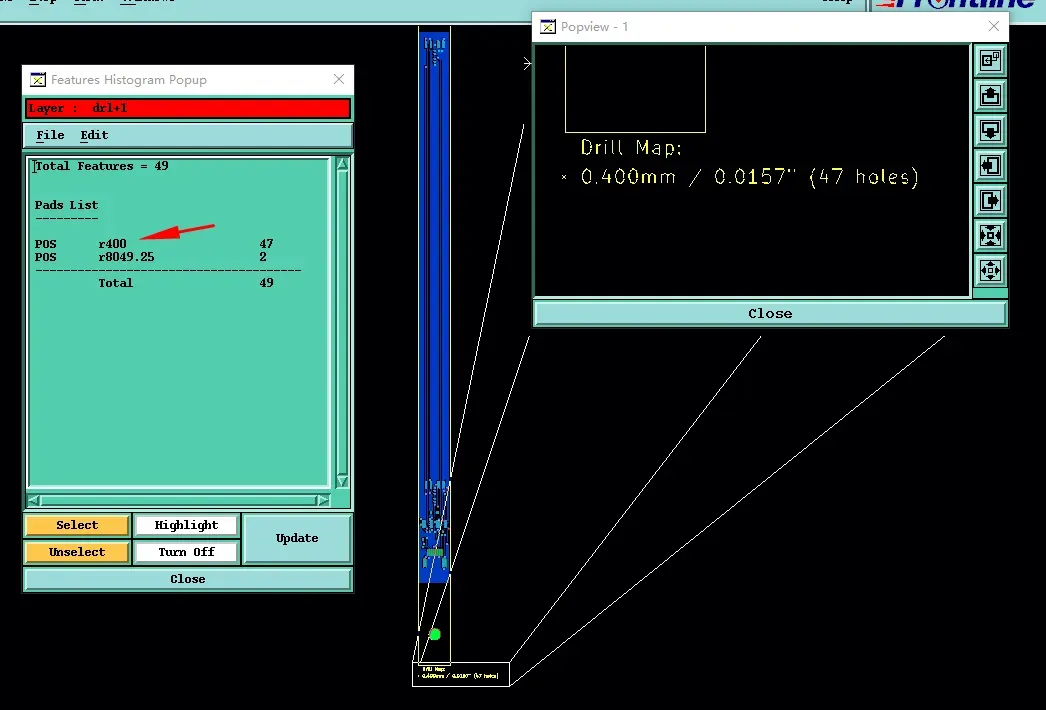The height and width of the screenshot is (710, 1046).
Task: Click the 'Pads List' heading text
Action: 66,205
